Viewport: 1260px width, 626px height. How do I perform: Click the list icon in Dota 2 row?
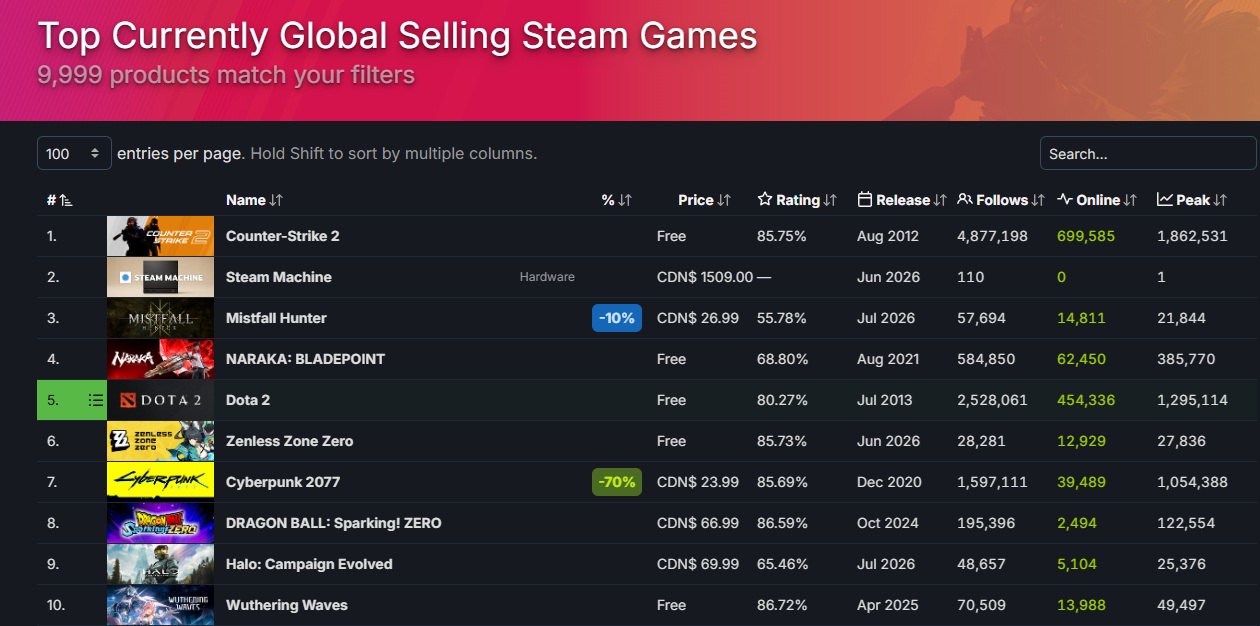click(x=95, y=400)
